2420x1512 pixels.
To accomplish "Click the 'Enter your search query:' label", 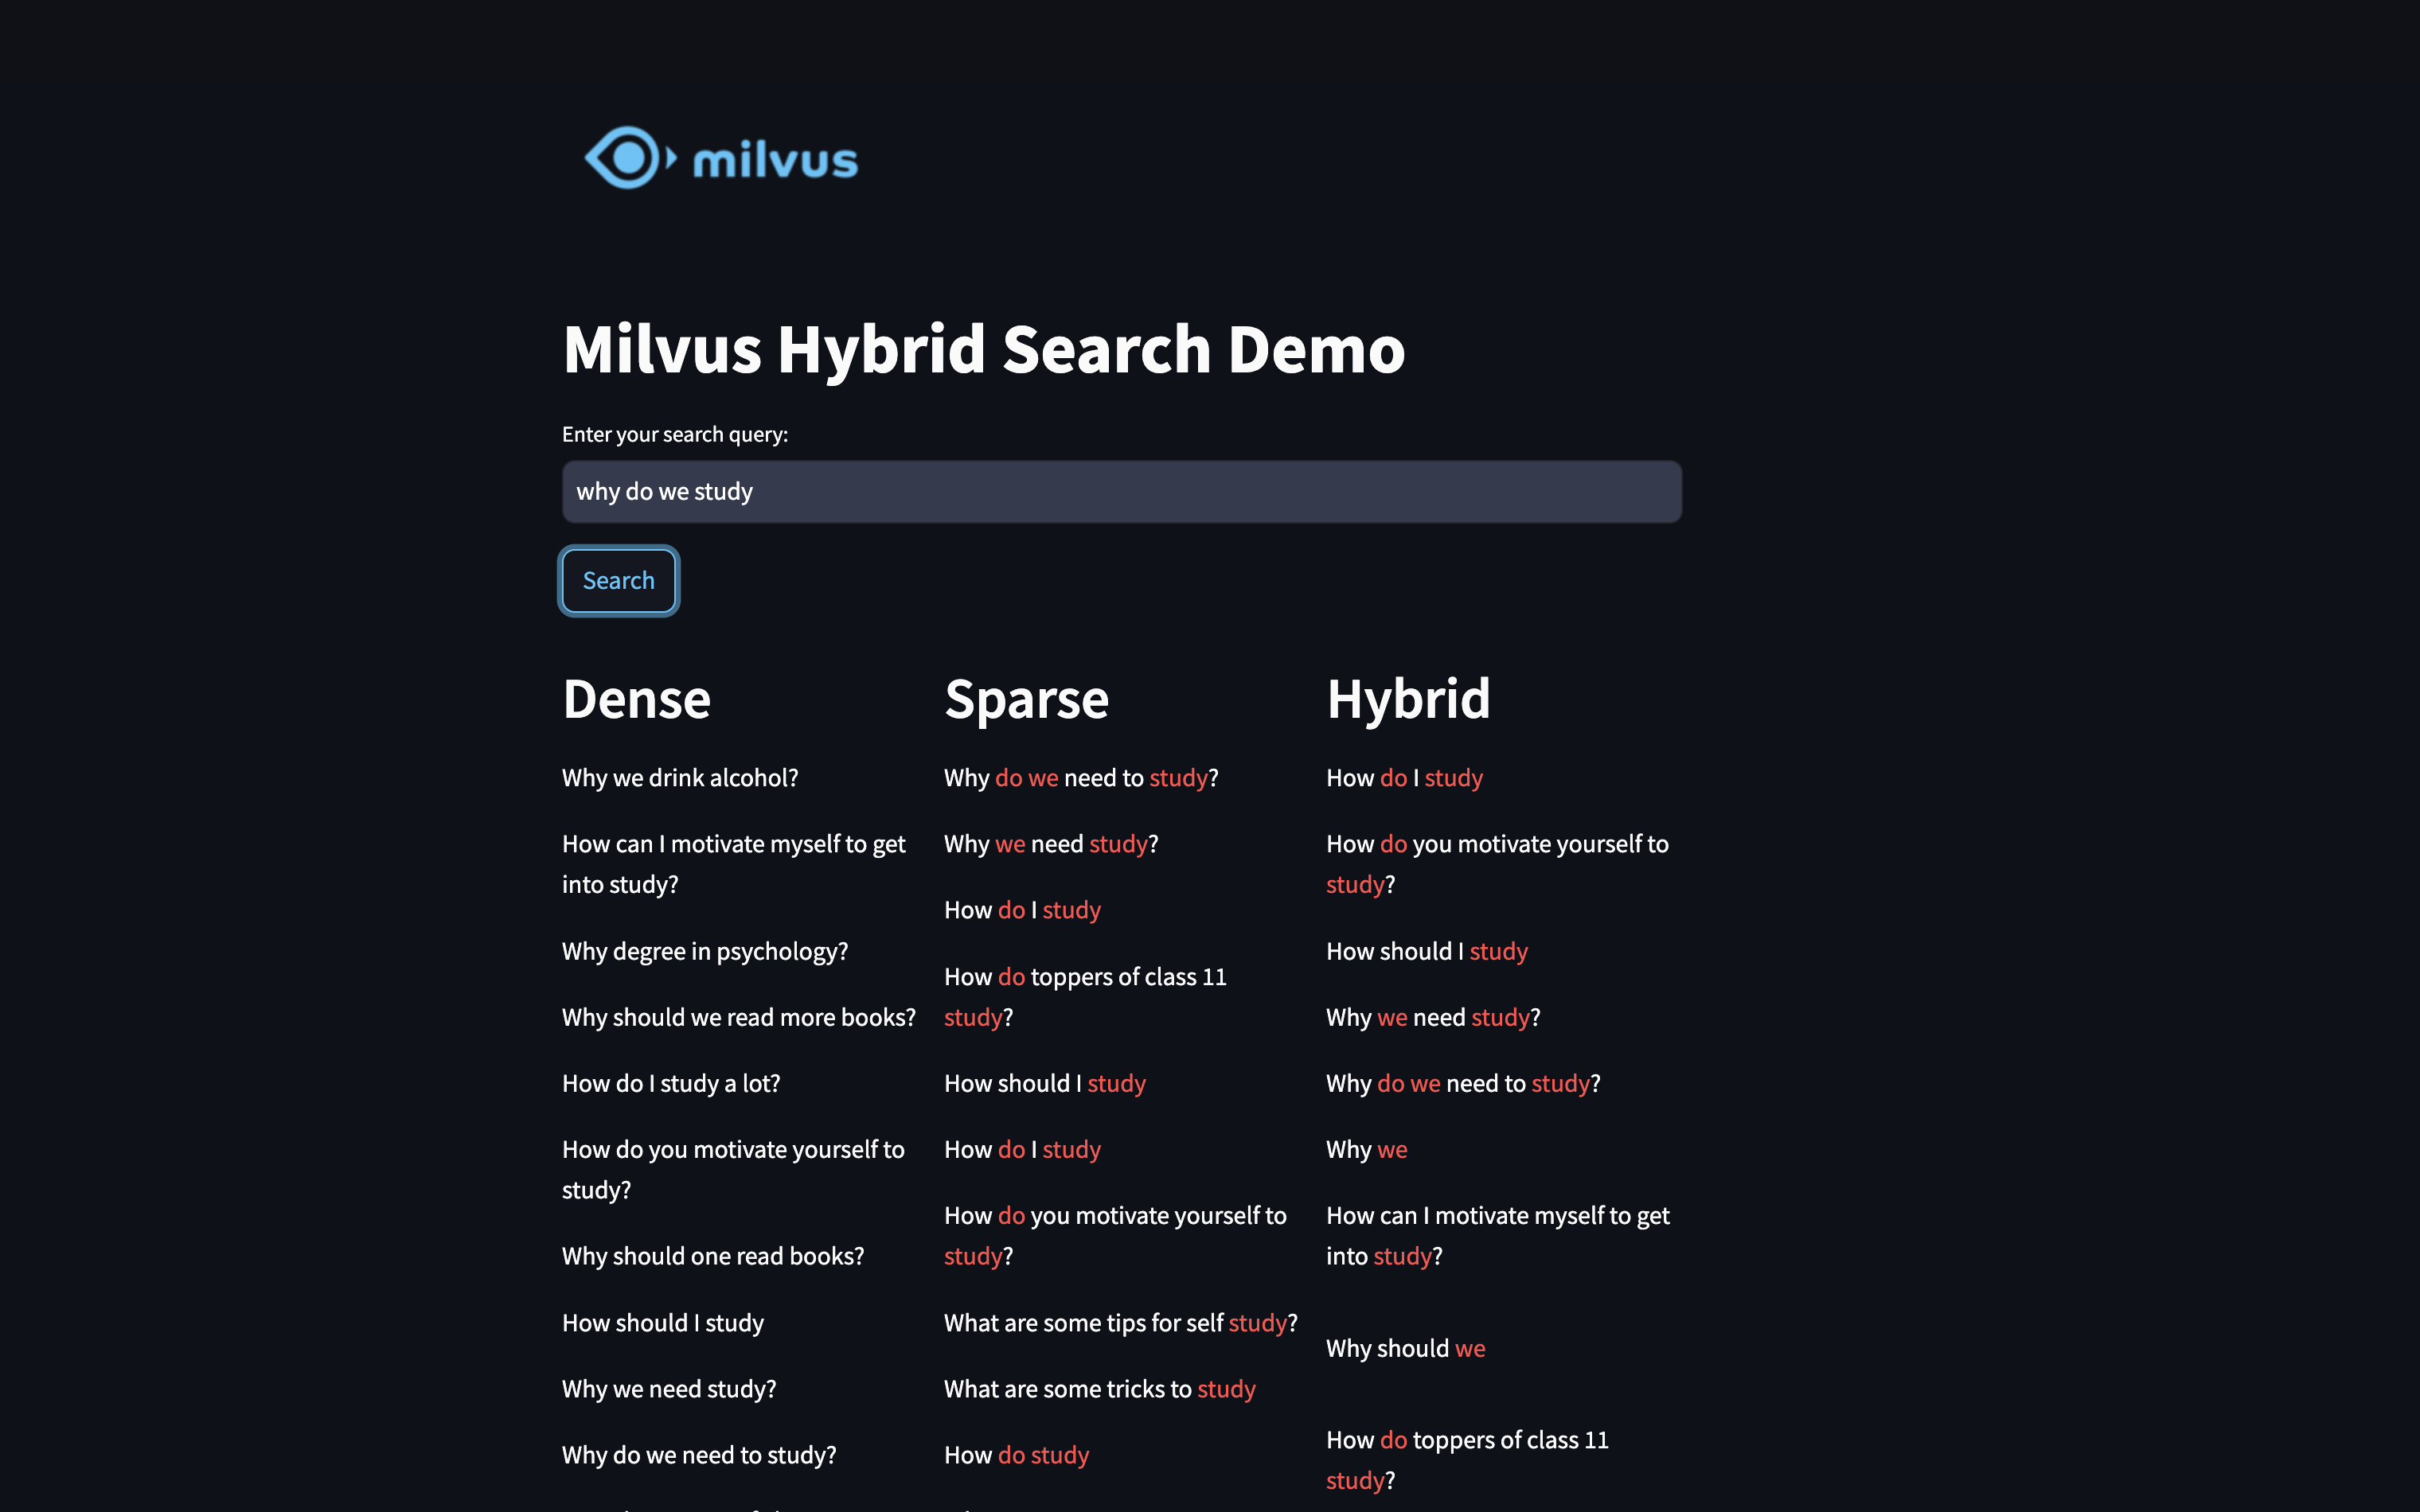I will click(675, 434).
